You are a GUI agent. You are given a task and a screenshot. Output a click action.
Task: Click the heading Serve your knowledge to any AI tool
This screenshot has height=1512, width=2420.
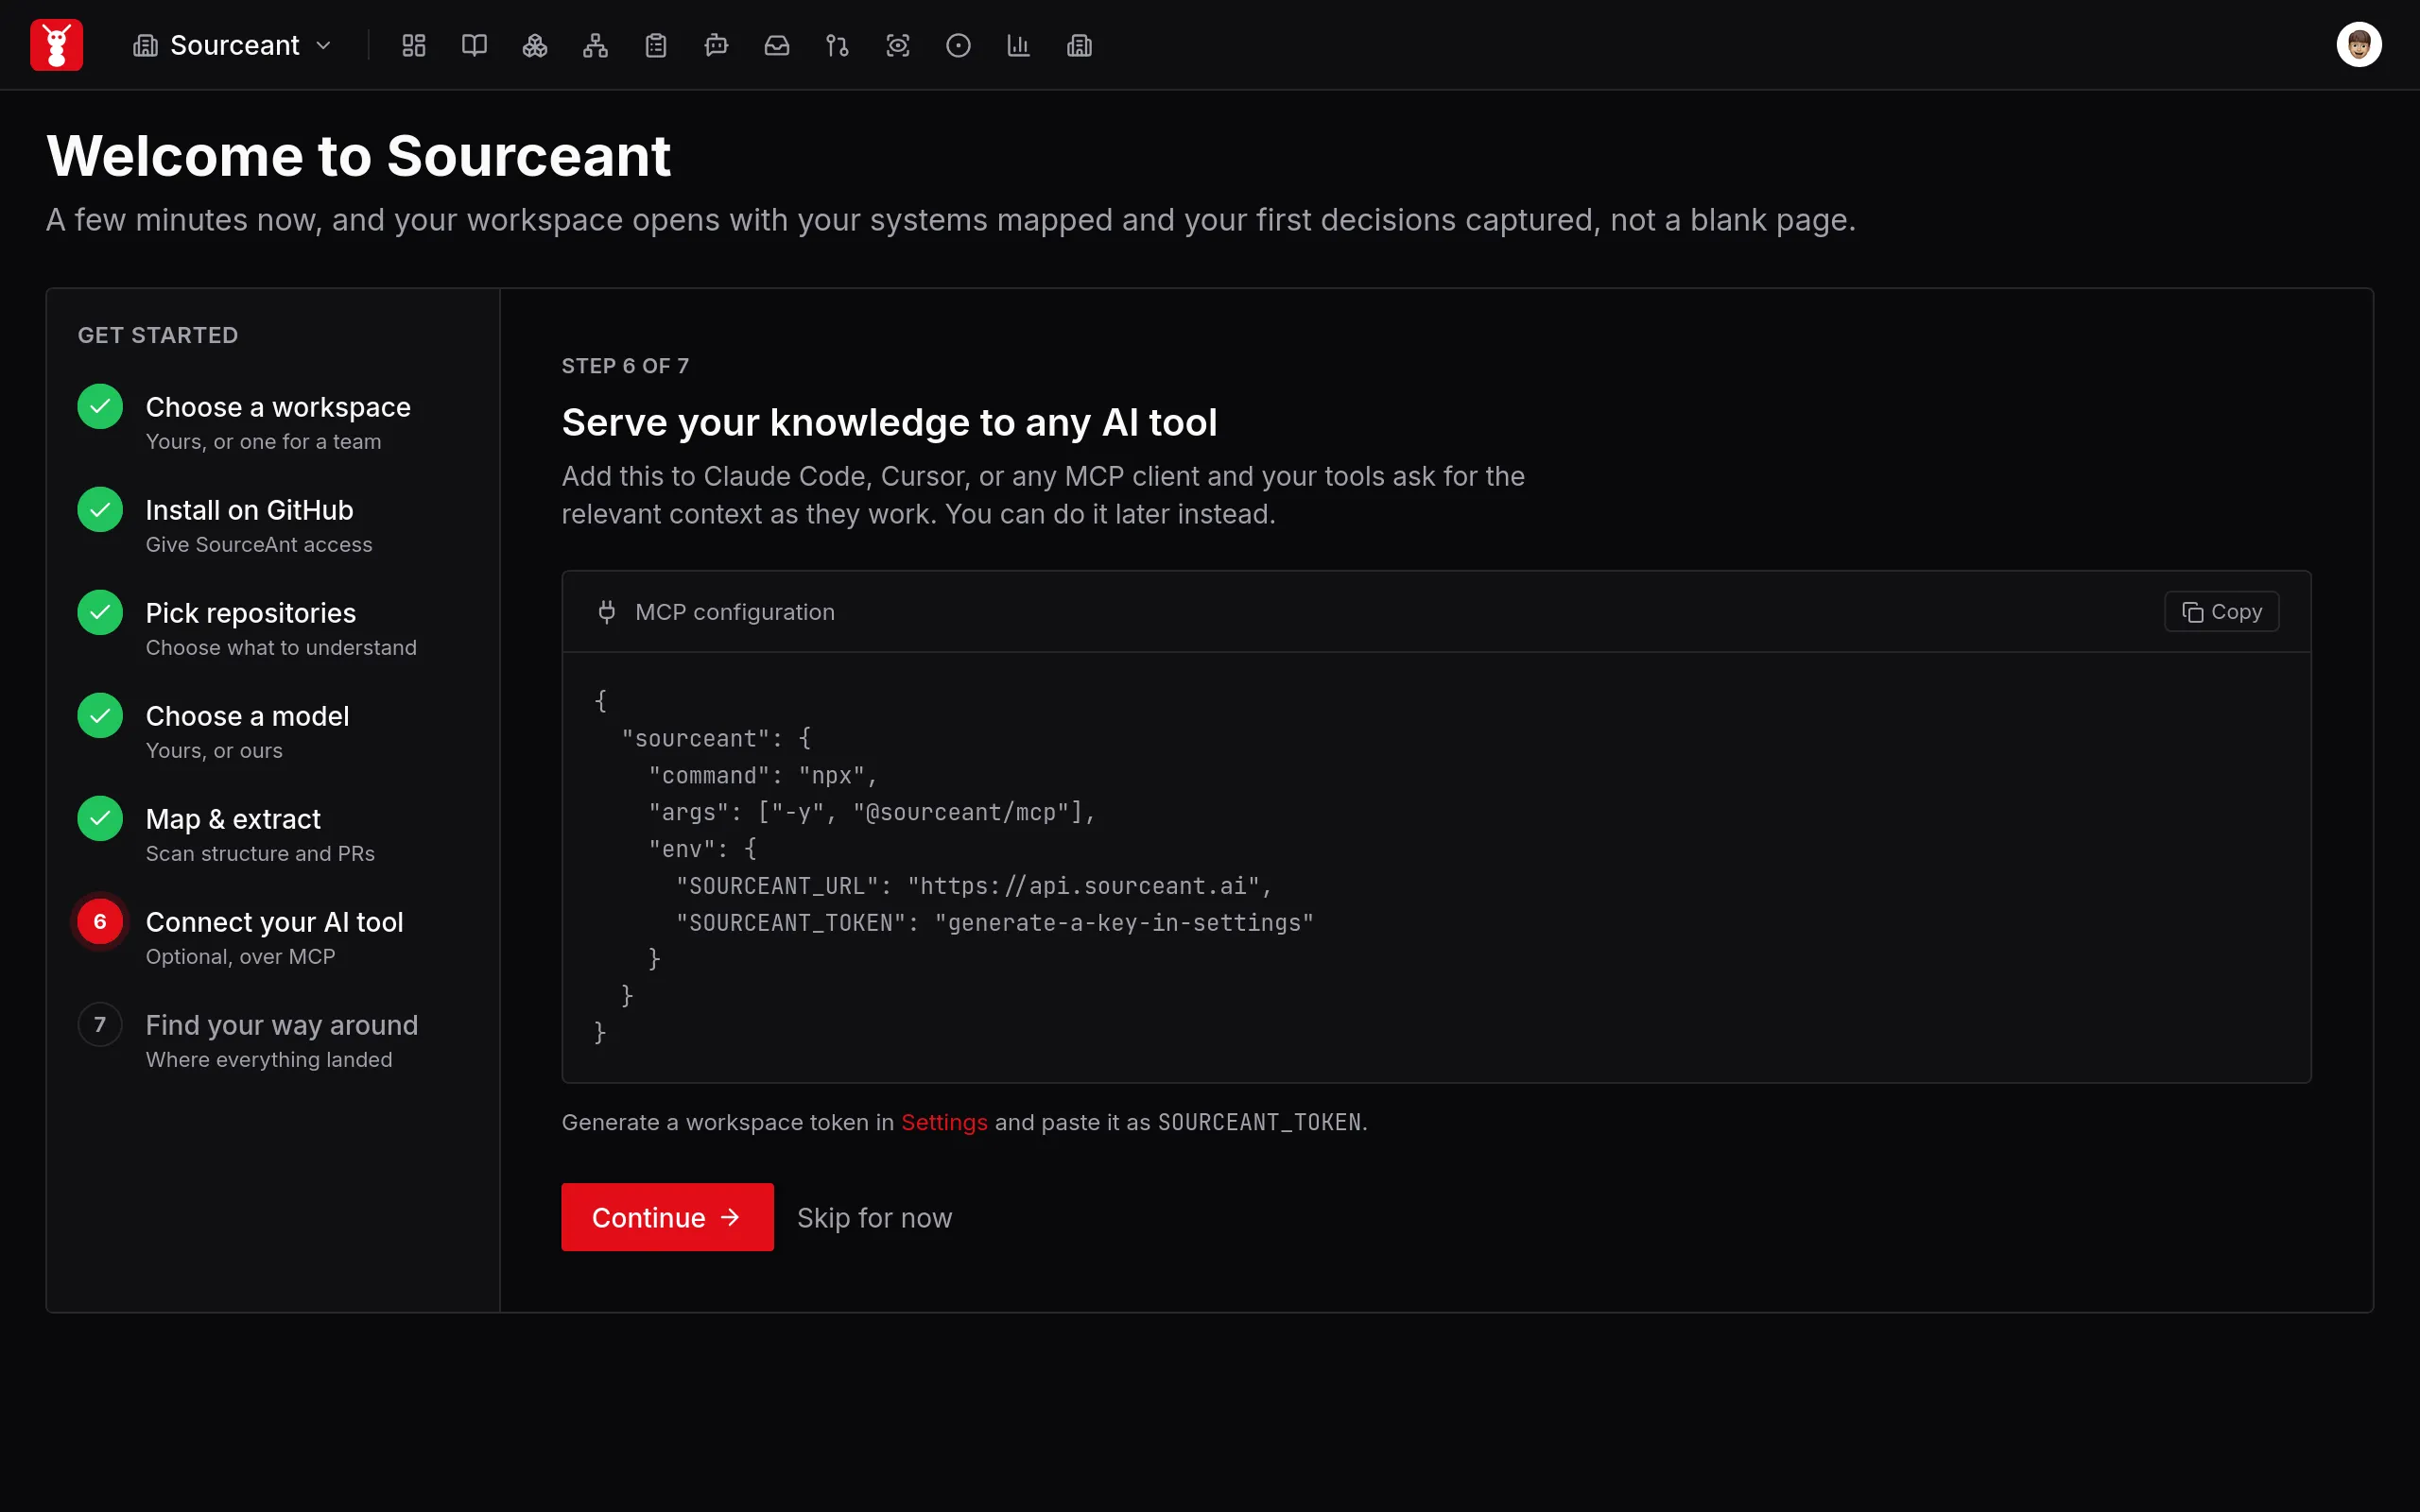(889, 423)
